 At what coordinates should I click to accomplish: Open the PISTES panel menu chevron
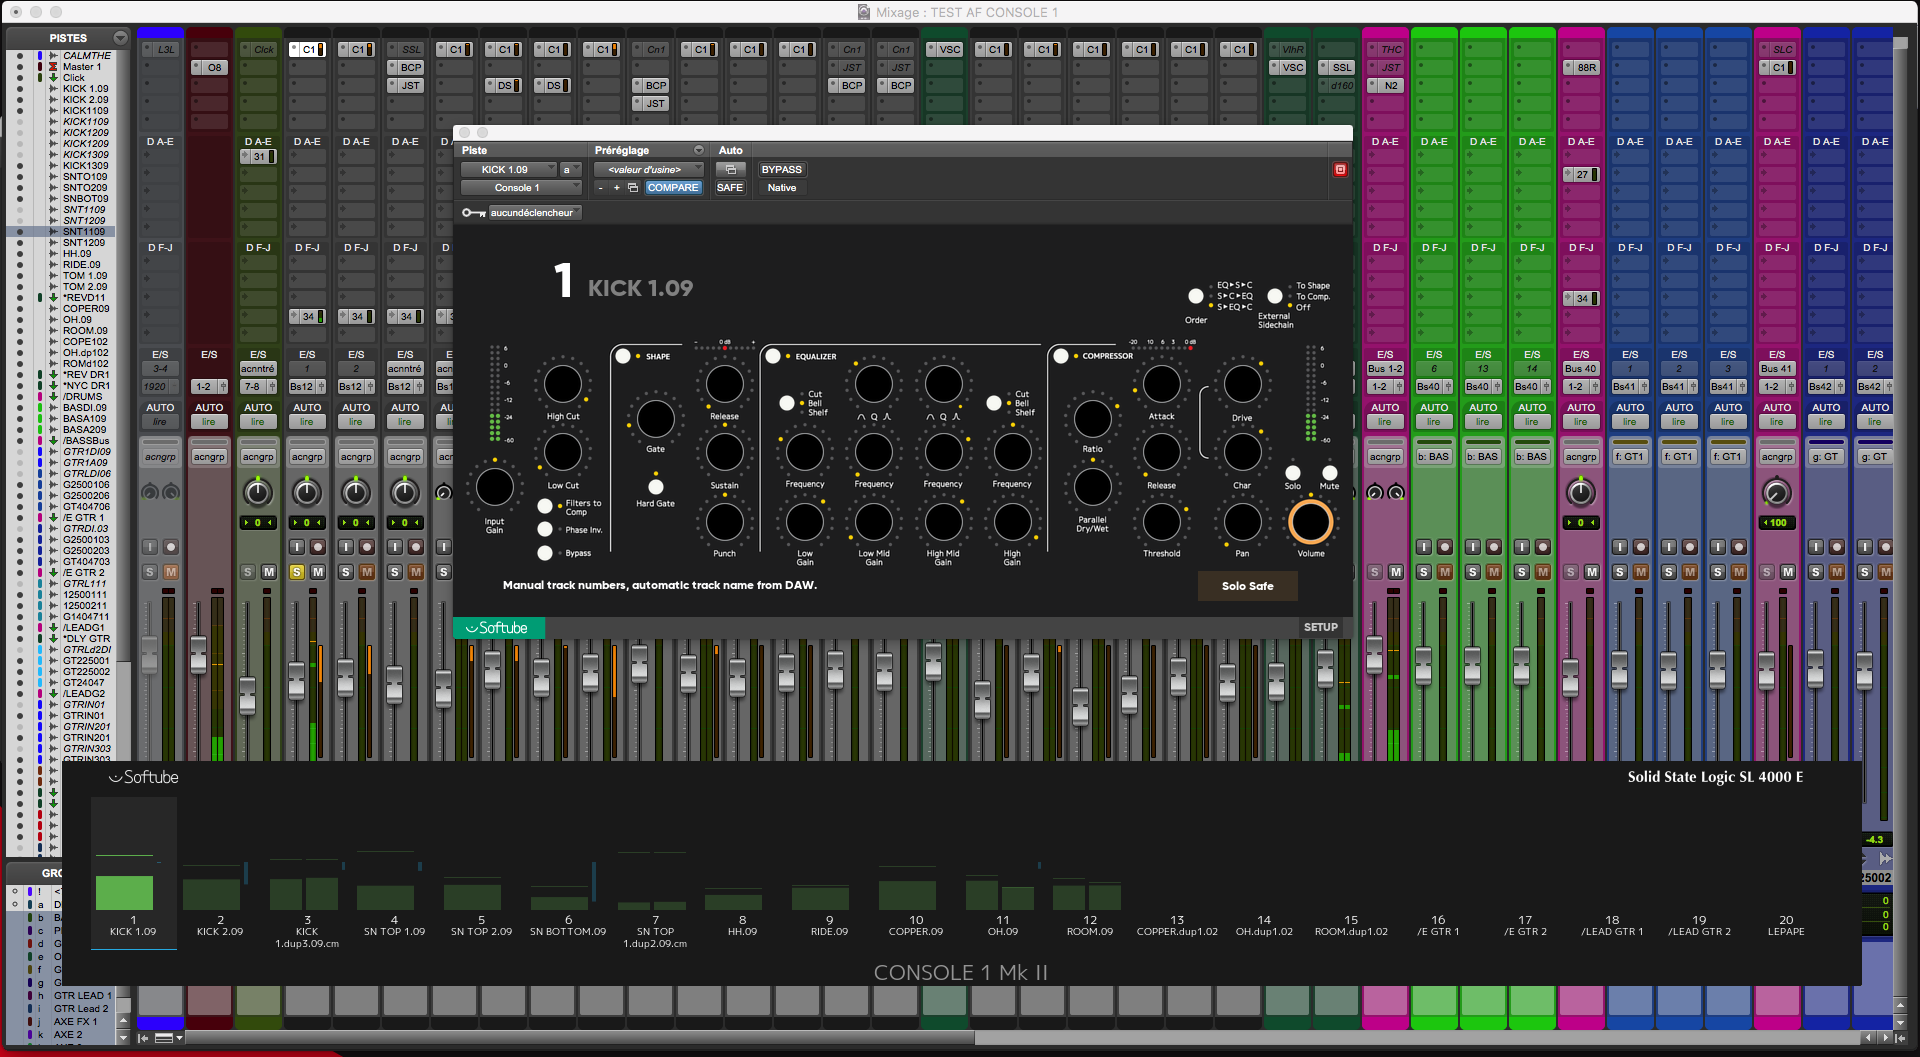point(120,37)
